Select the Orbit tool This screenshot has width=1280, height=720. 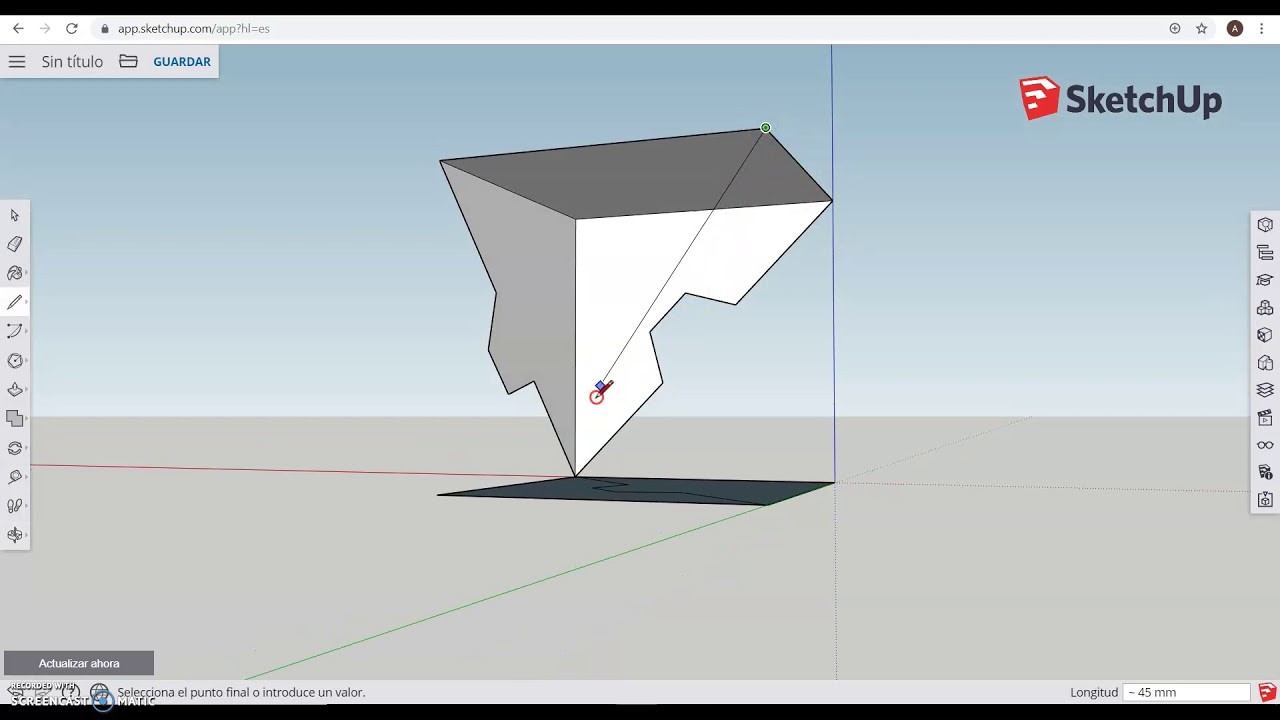point(14,535)
